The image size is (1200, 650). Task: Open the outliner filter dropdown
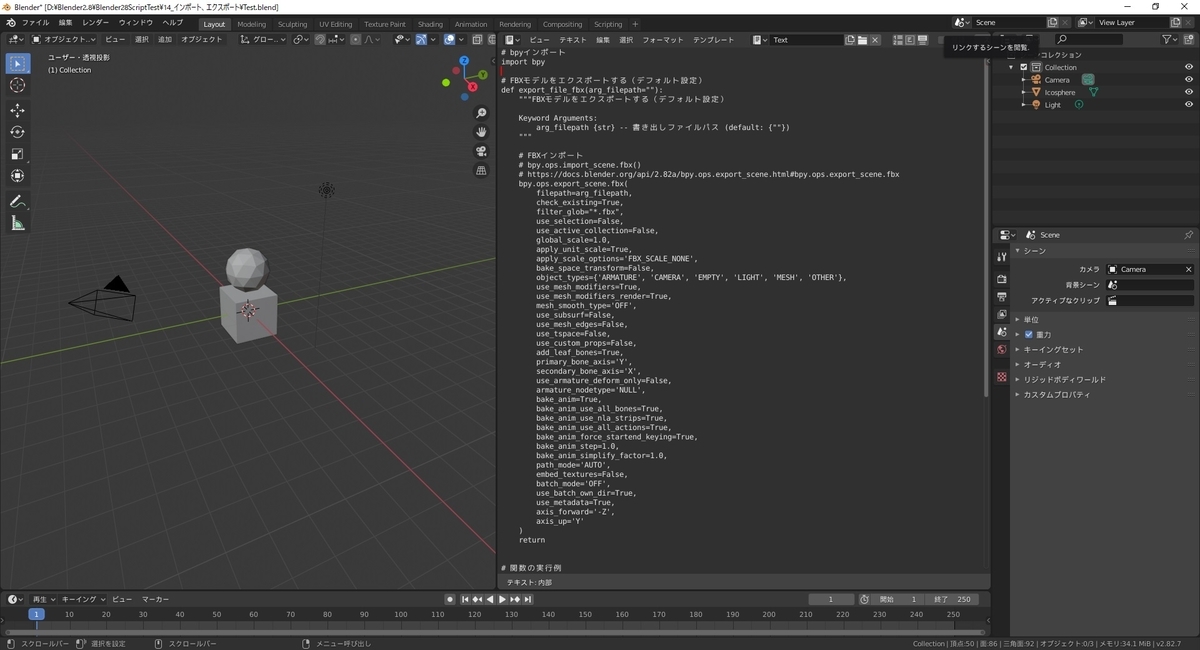pyautogui.click(x=1170, y=40)
